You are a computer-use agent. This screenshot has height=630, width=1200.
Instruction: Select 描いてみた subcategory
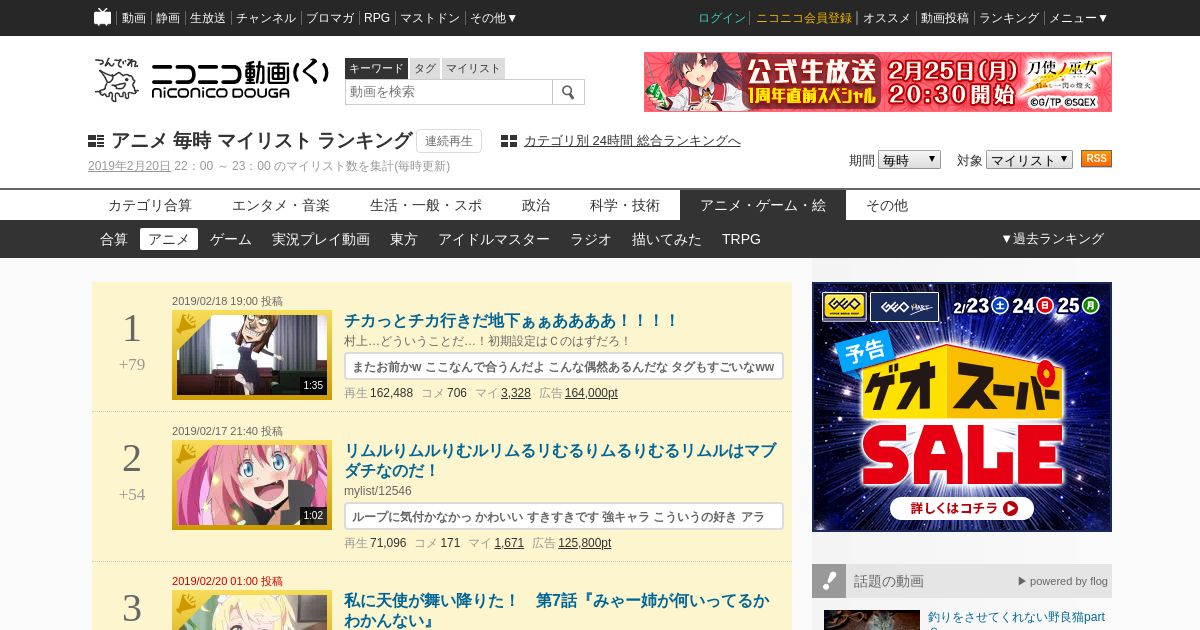coord(667,239)
